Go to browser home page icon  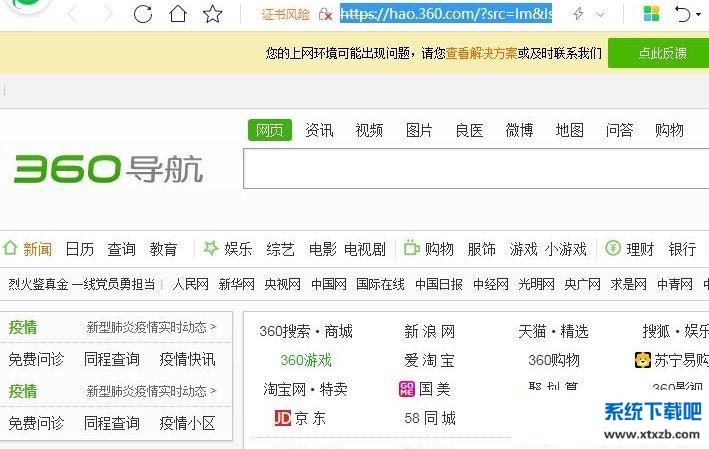pyautogui.click(x=178, y=14)
